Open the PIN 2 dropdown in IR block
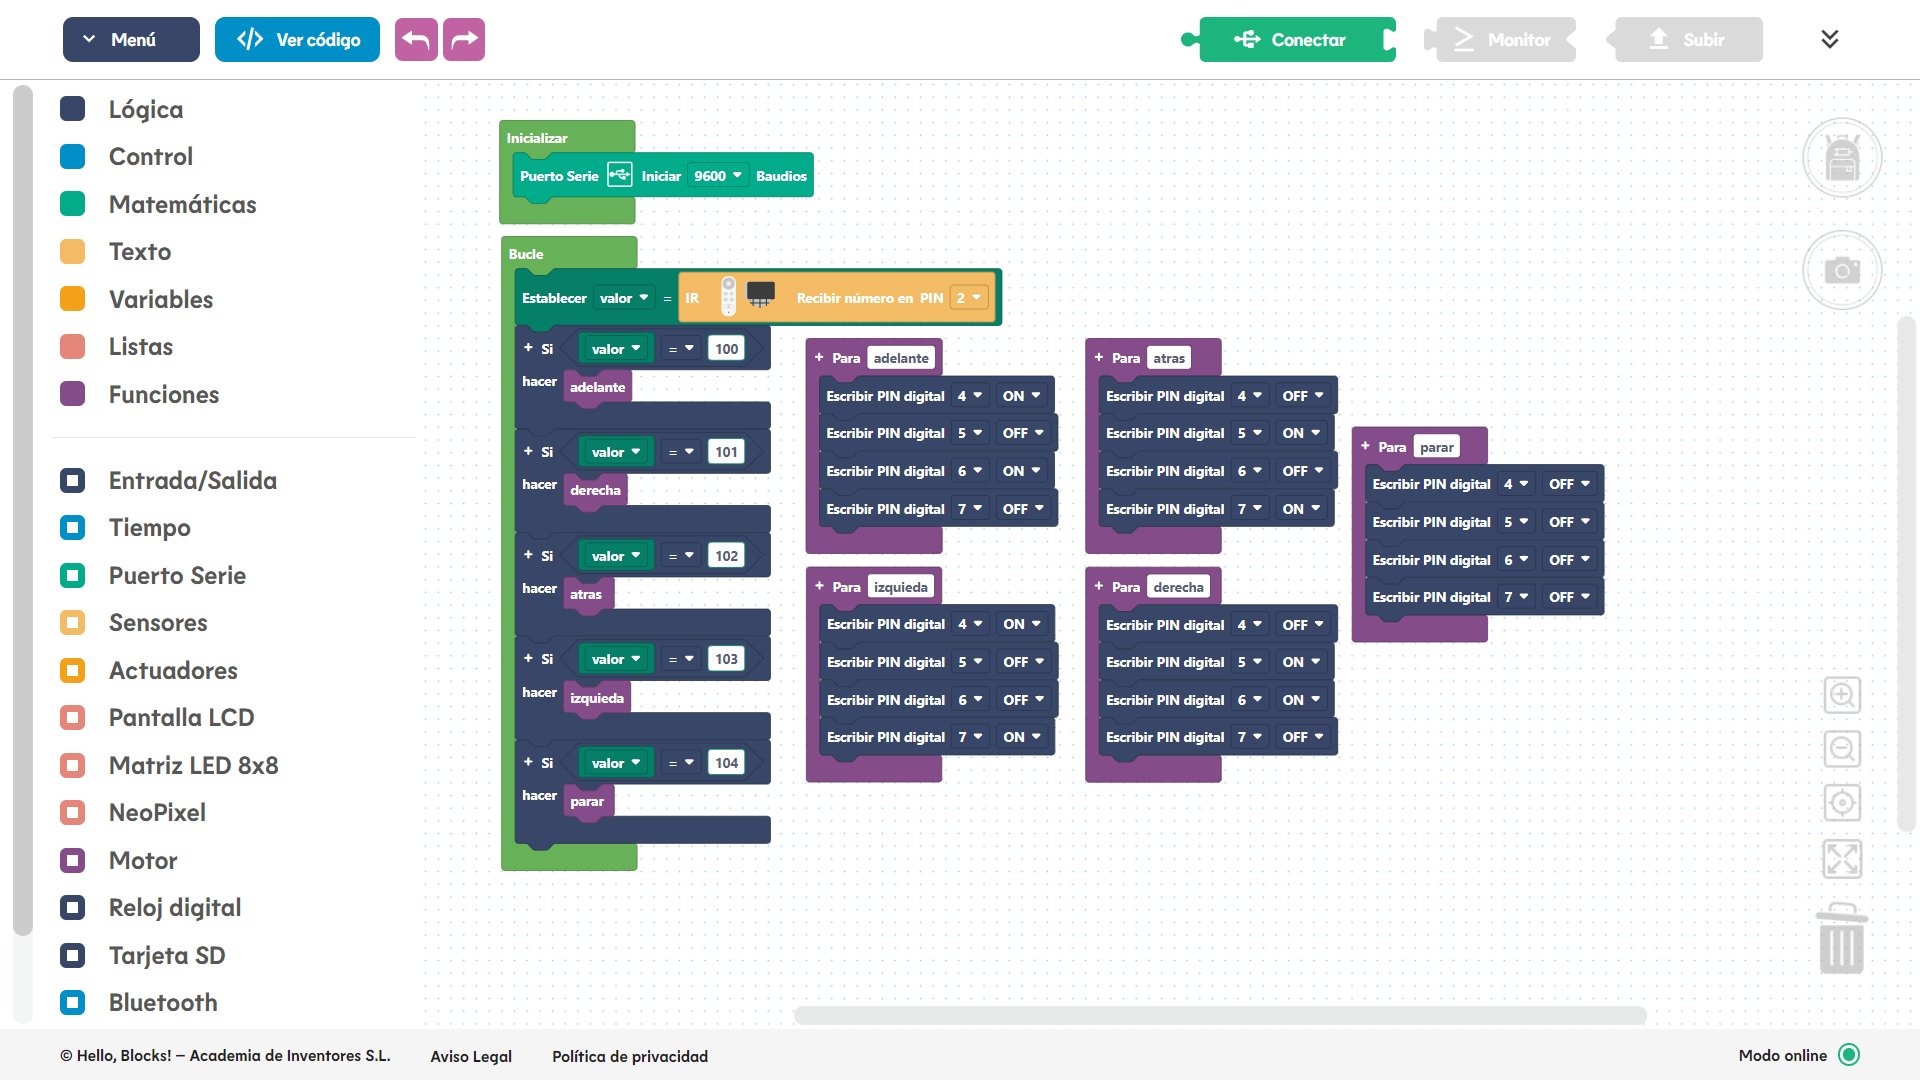 point(968,298)
